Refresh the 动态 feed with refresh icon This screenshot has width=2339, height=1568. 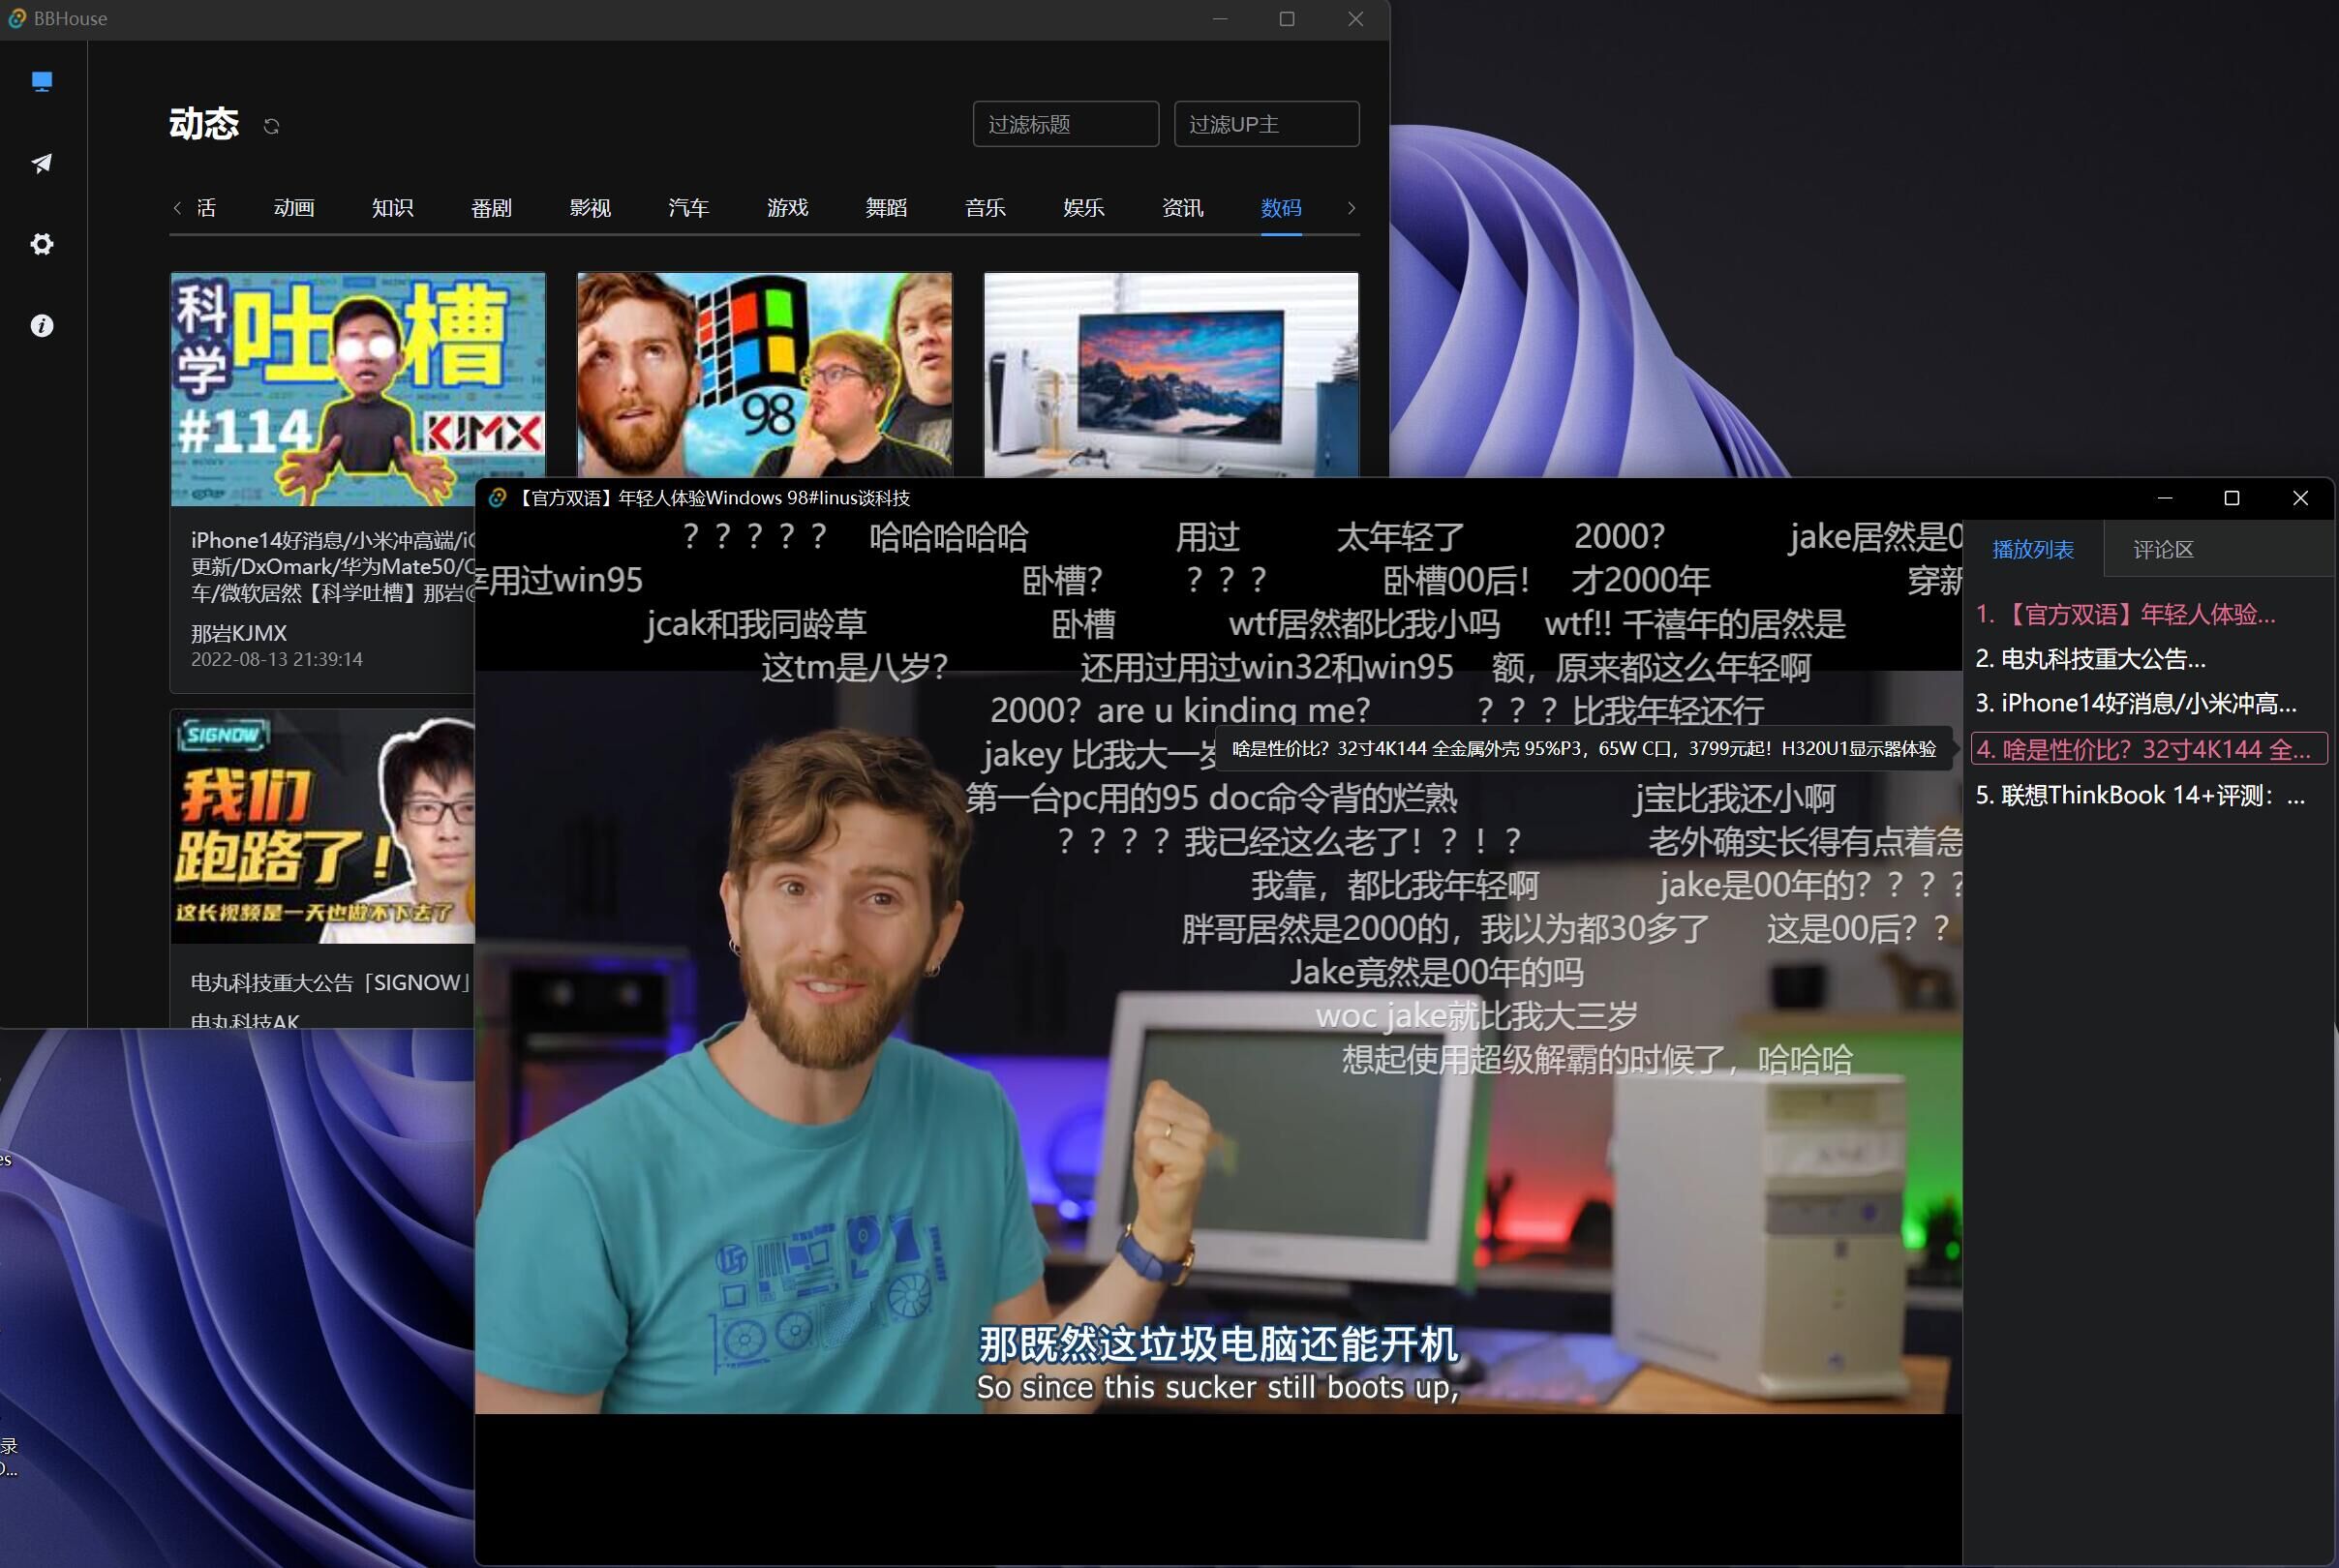(271, 126)
